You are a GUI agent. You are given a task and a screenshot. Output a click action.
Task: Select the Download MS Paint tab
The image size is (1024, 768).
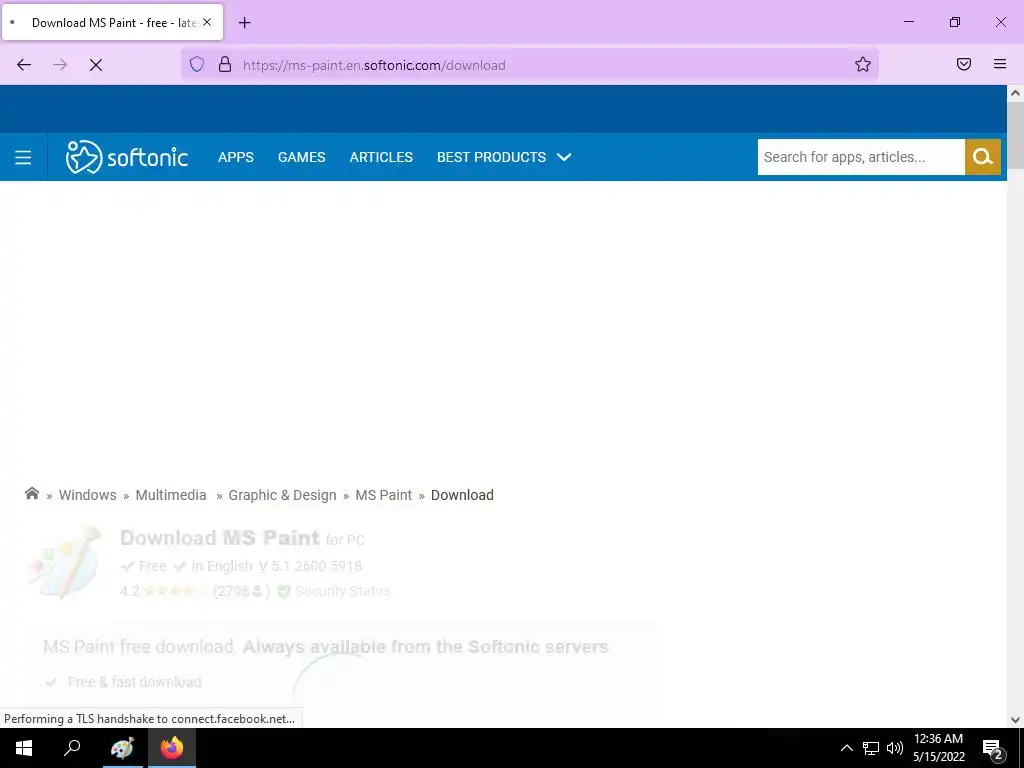coord(112,22)
